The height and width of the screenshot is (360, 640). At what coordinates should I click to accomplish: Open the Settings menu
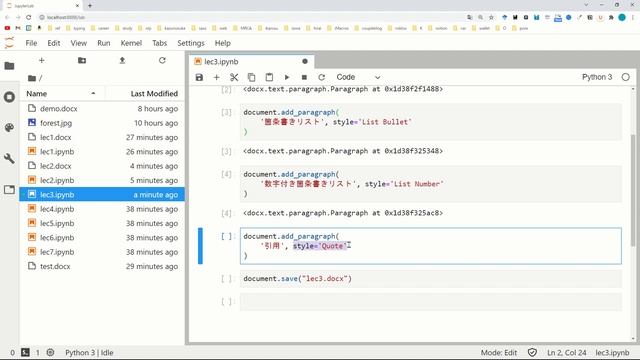191,43
